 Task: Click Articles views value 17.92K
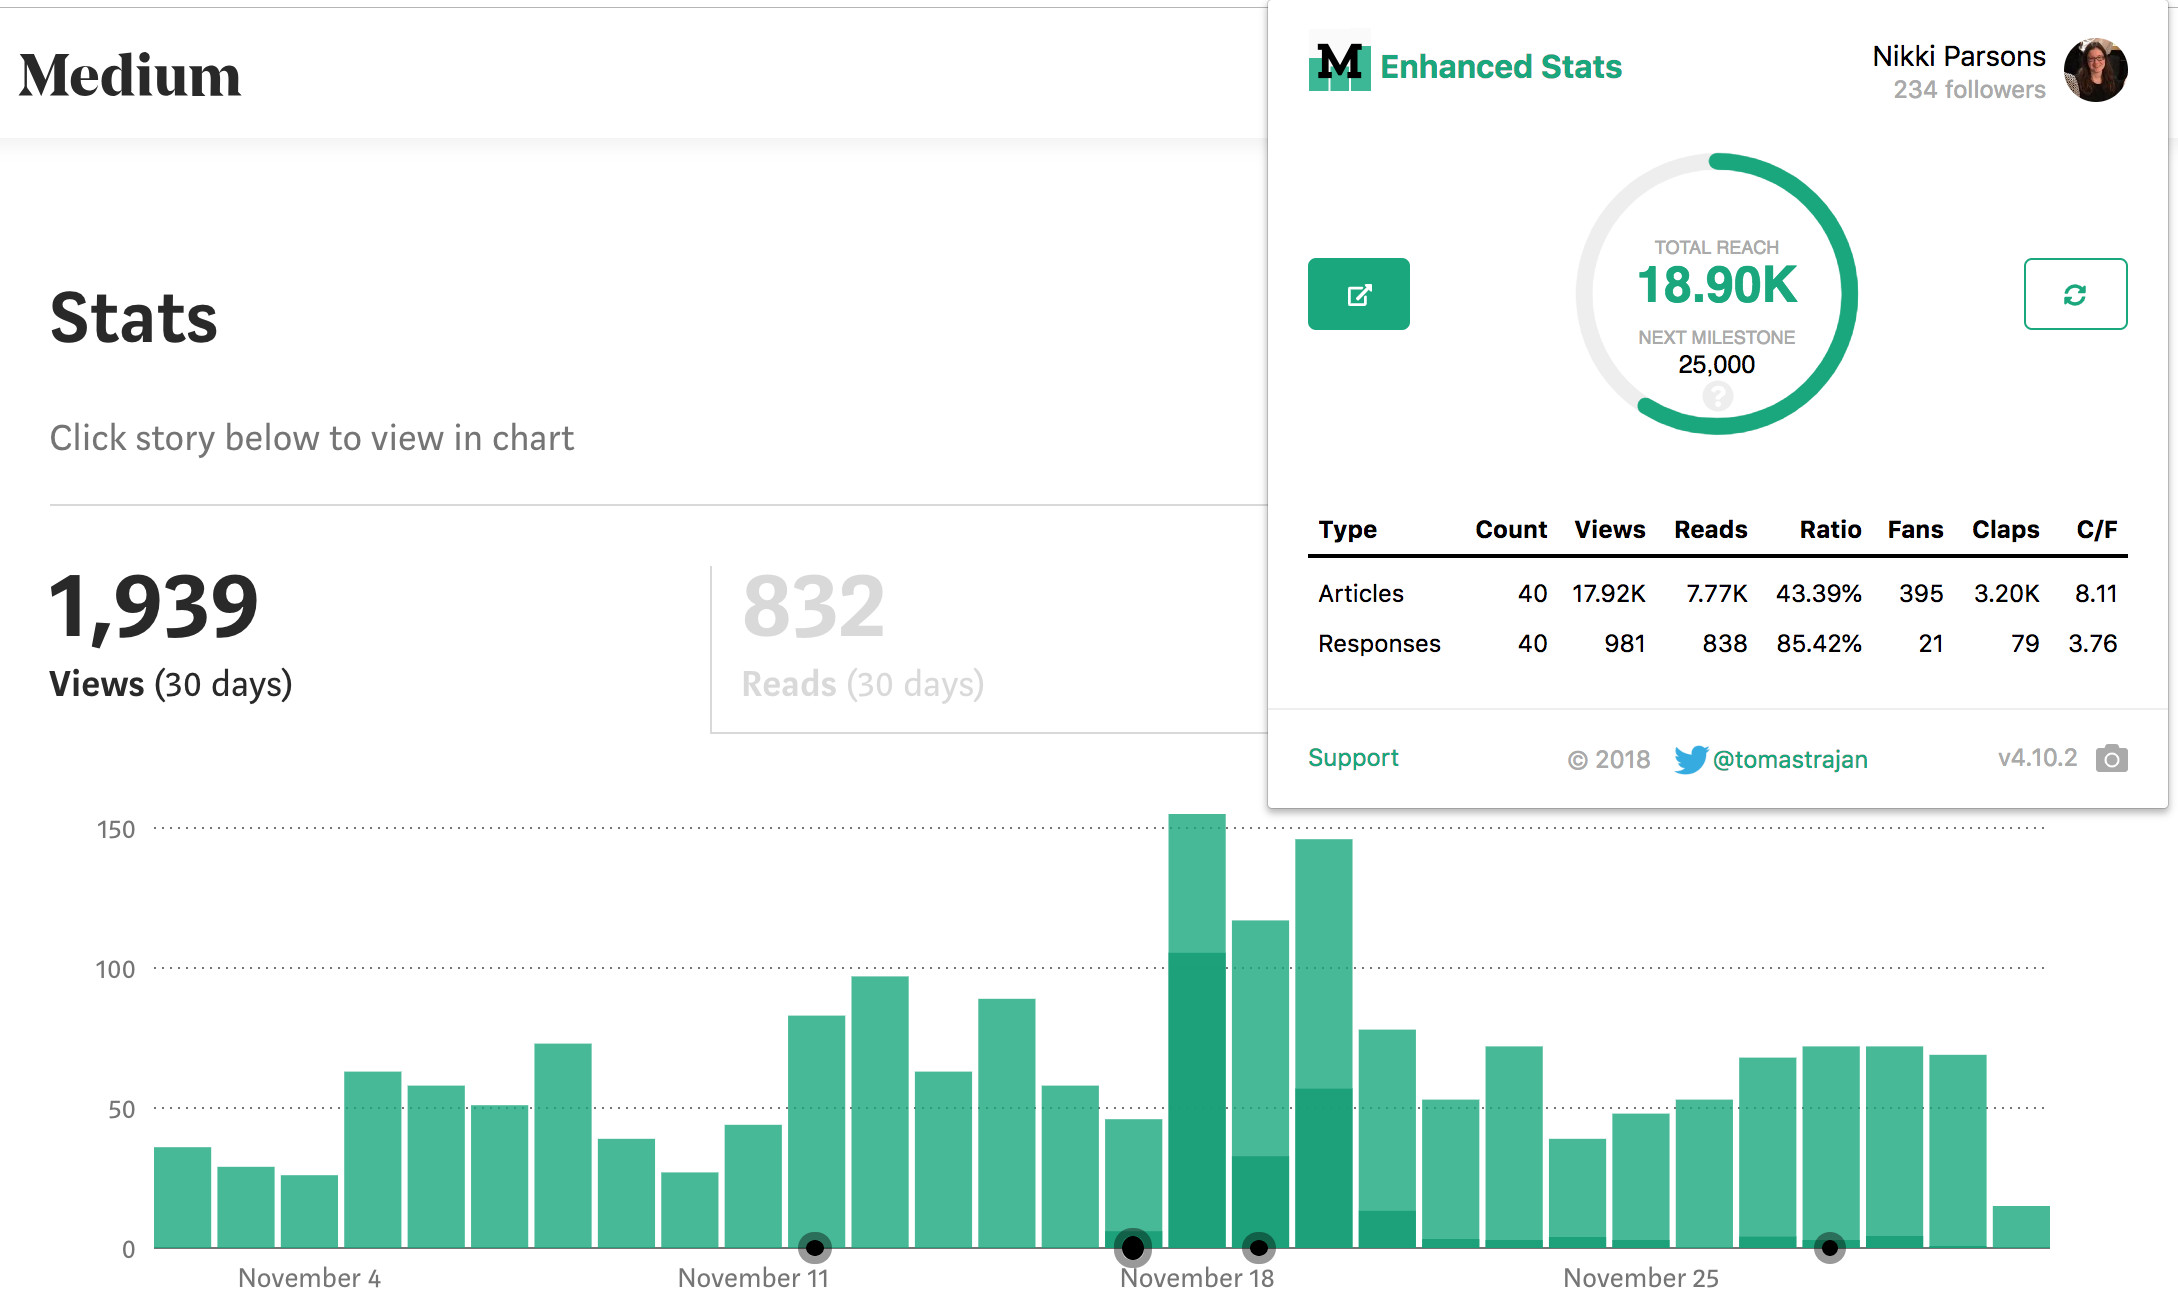tap(1608, 593)
